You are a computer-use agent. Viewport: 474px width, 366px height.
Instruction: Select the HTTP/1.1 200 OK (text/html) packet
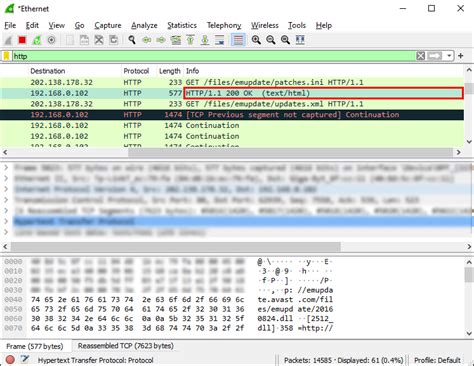click(x=232, y=93)
